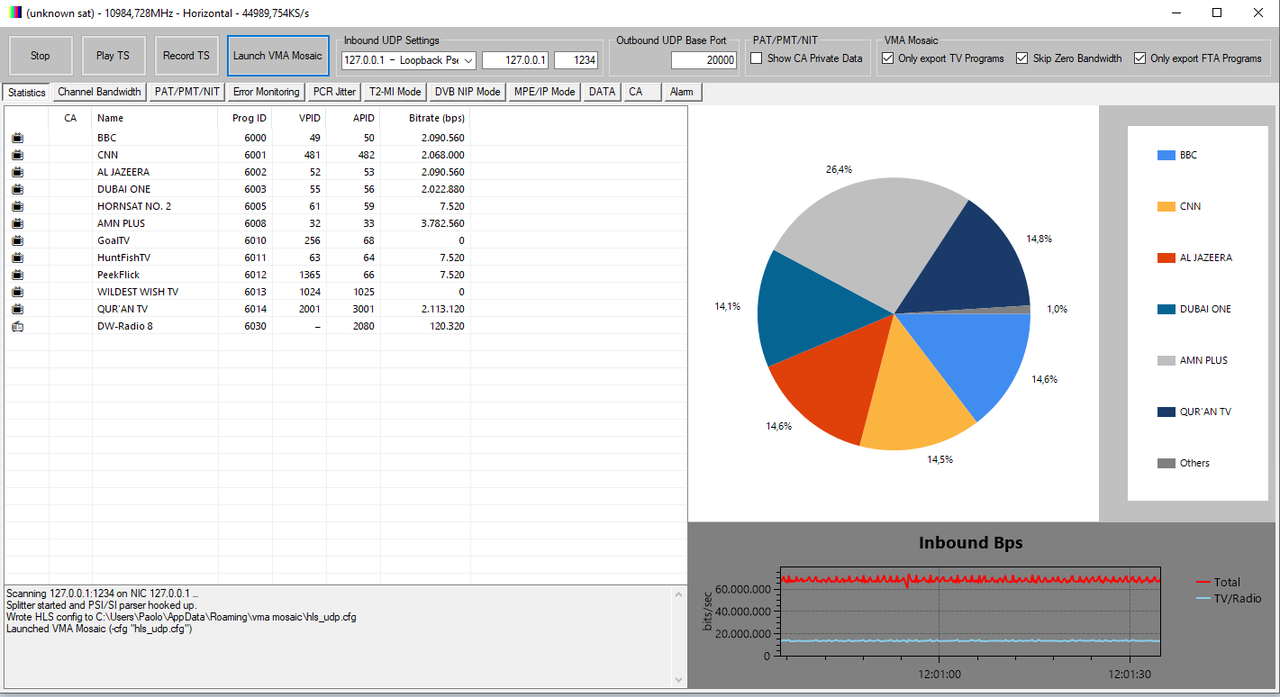Image resolution: width=1280 pixels, height=697 pixels.
Task: Click the TV/Radio legend in Inbound Bps chart
Action: (x=1229, y=598)
